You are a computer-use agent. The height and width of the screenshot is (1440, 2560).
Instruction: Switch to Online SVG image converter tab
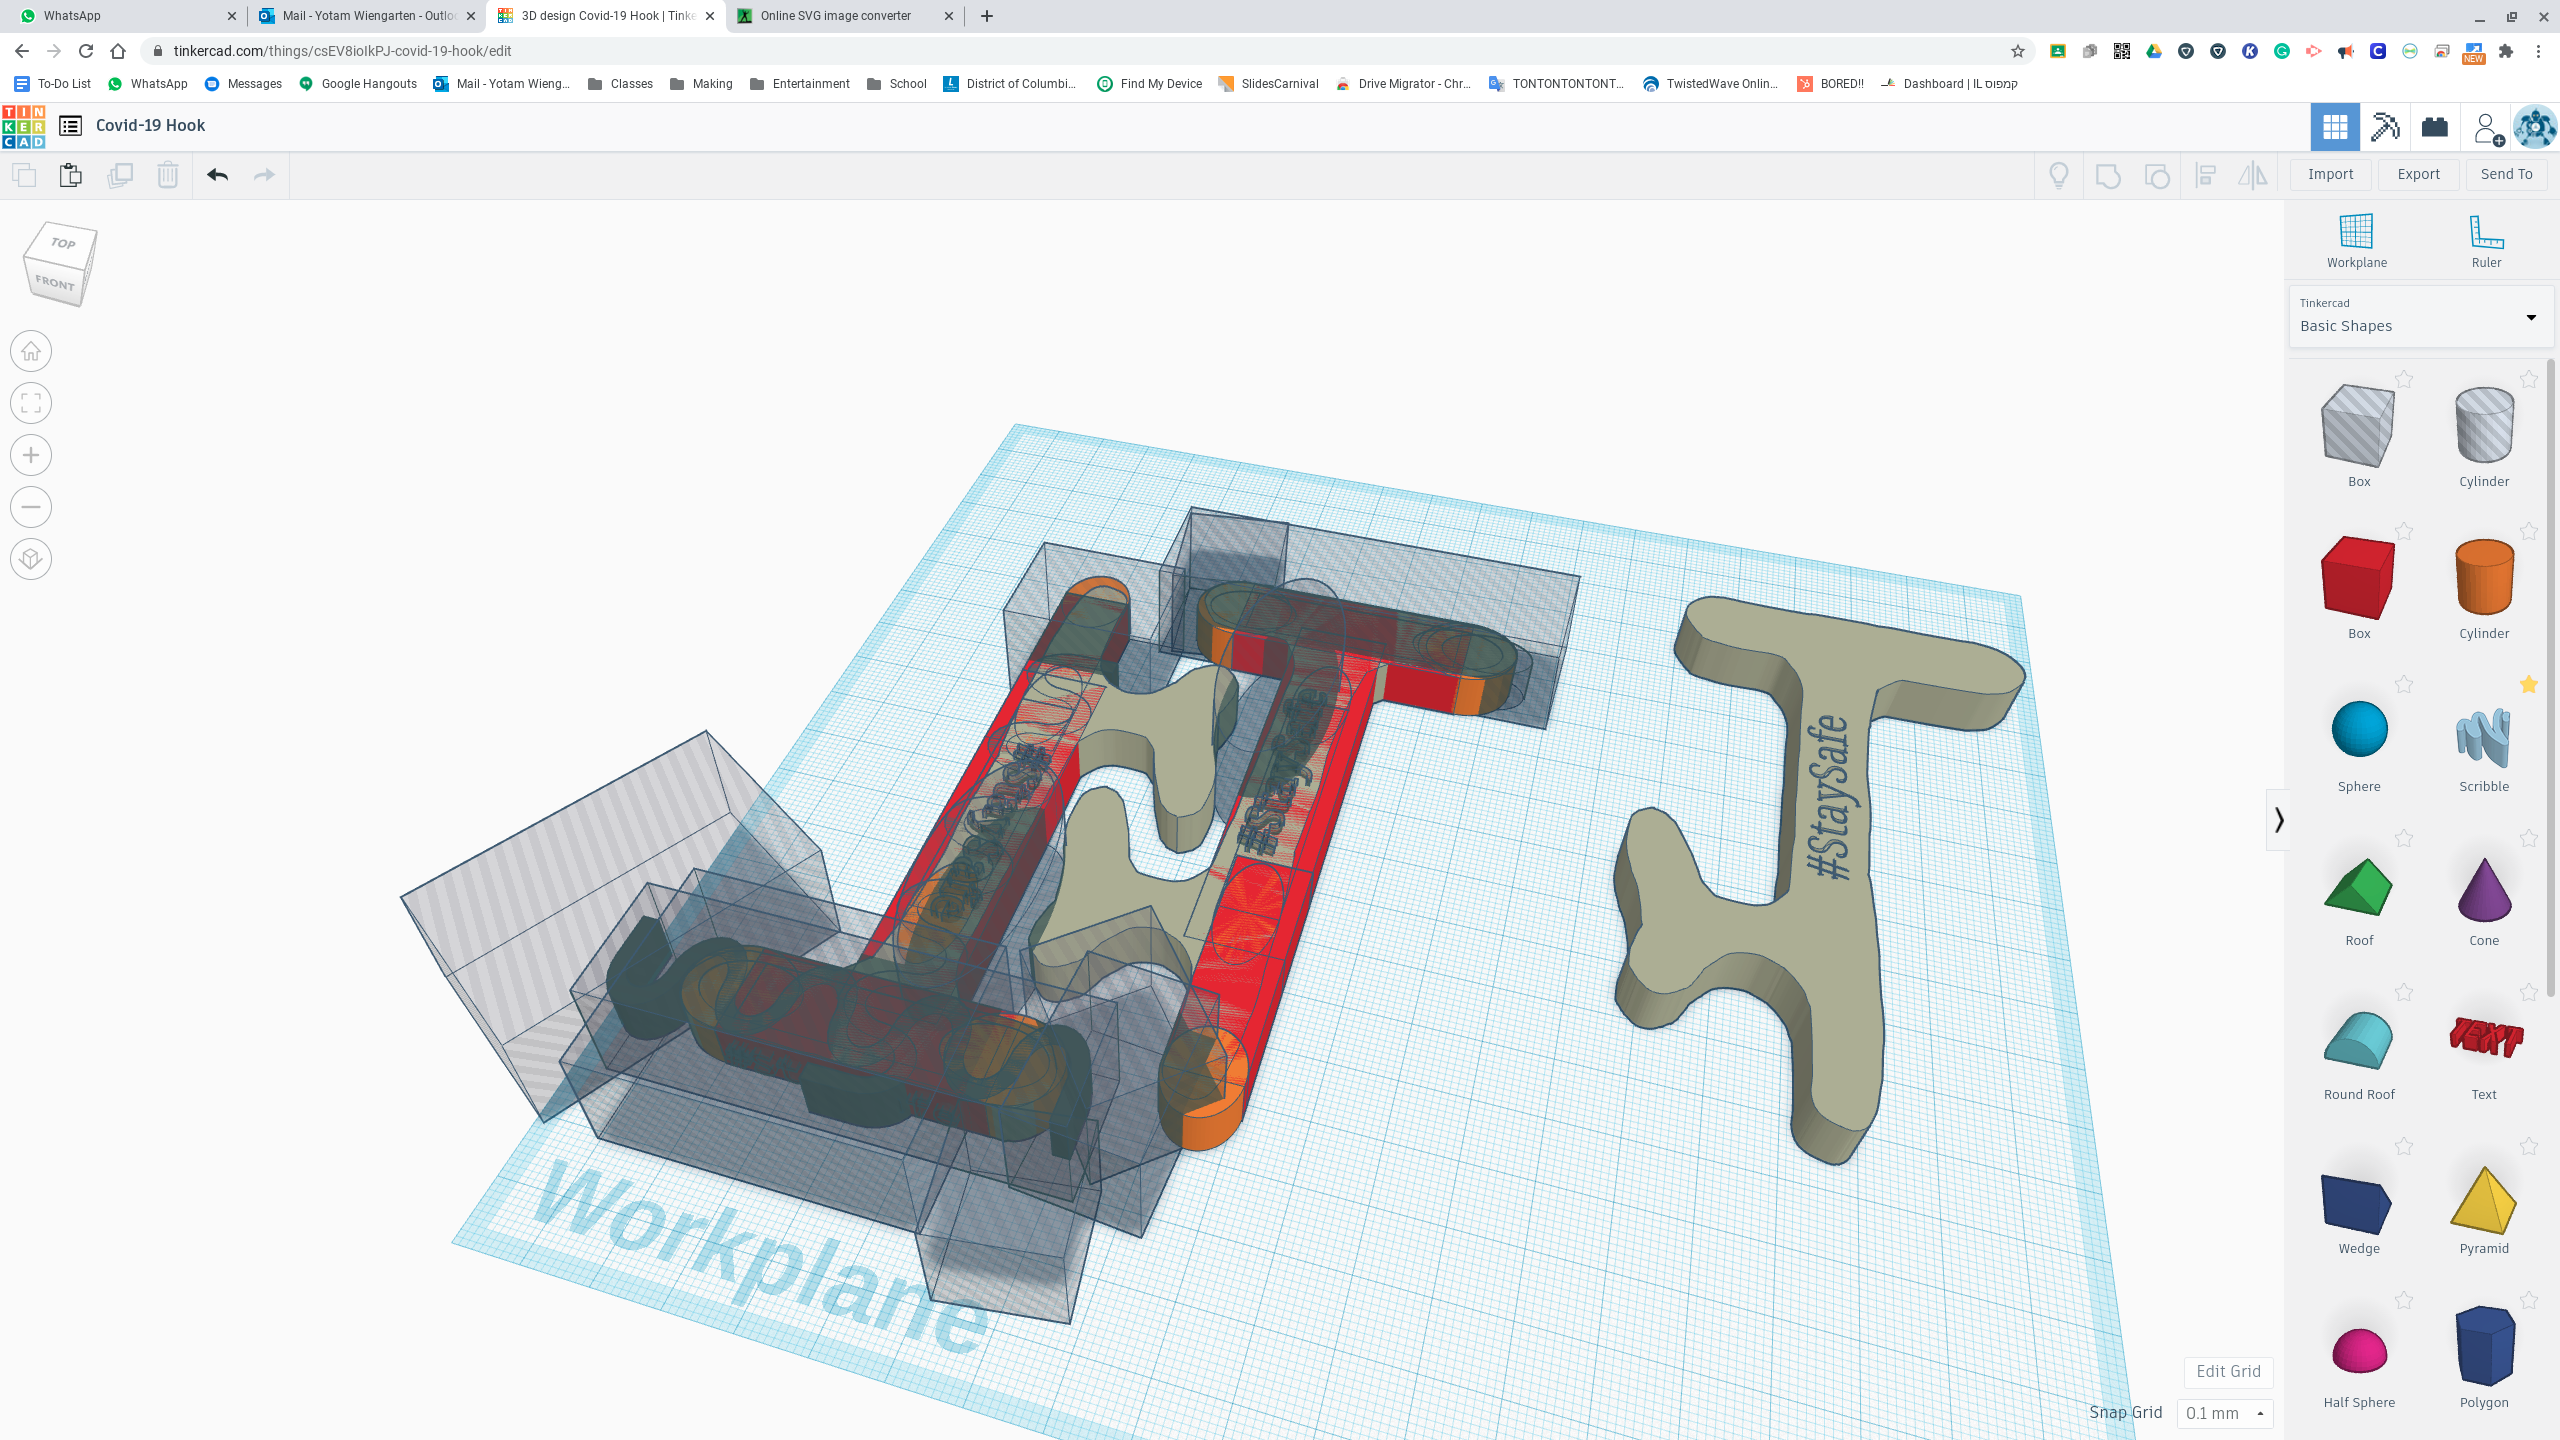pyautogui.click(x=846, y=16)
